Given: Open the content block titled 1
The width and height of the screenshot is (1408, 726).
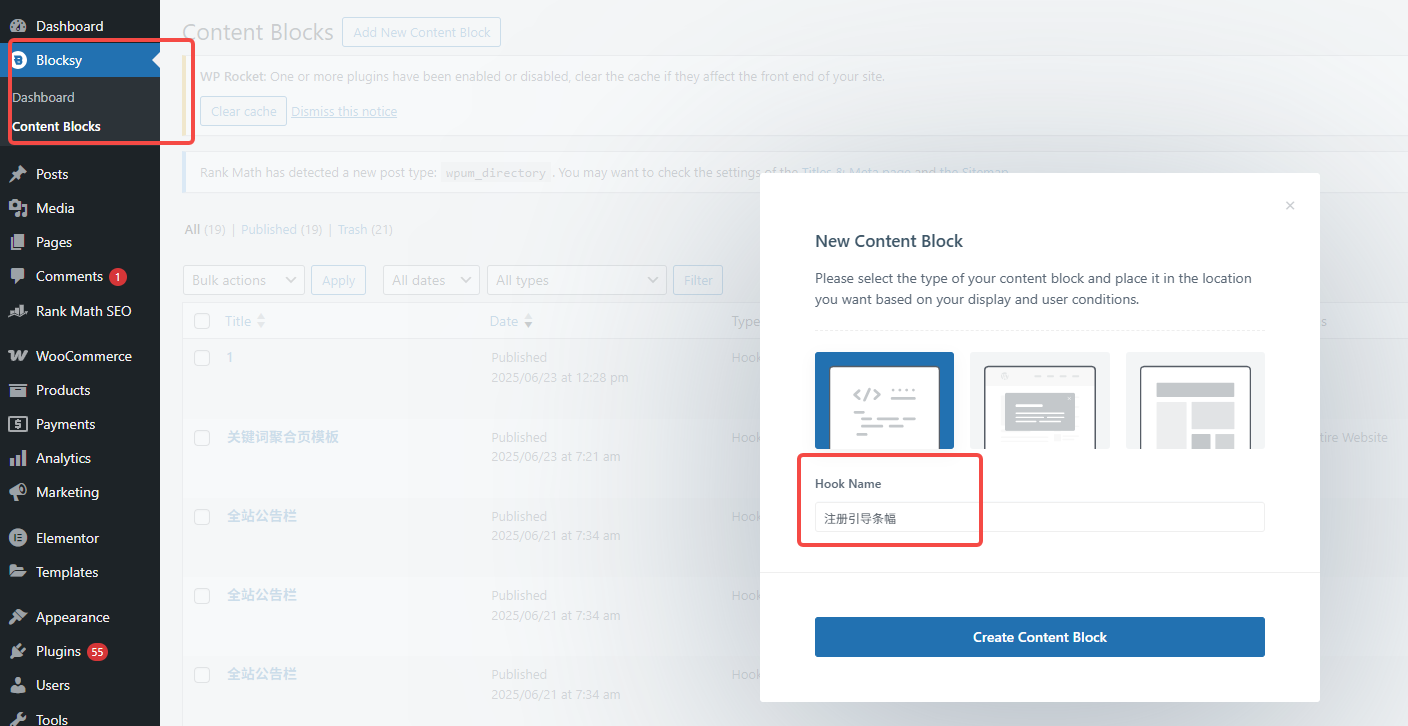Looking at the screenshot, I should tap(230, 357).
